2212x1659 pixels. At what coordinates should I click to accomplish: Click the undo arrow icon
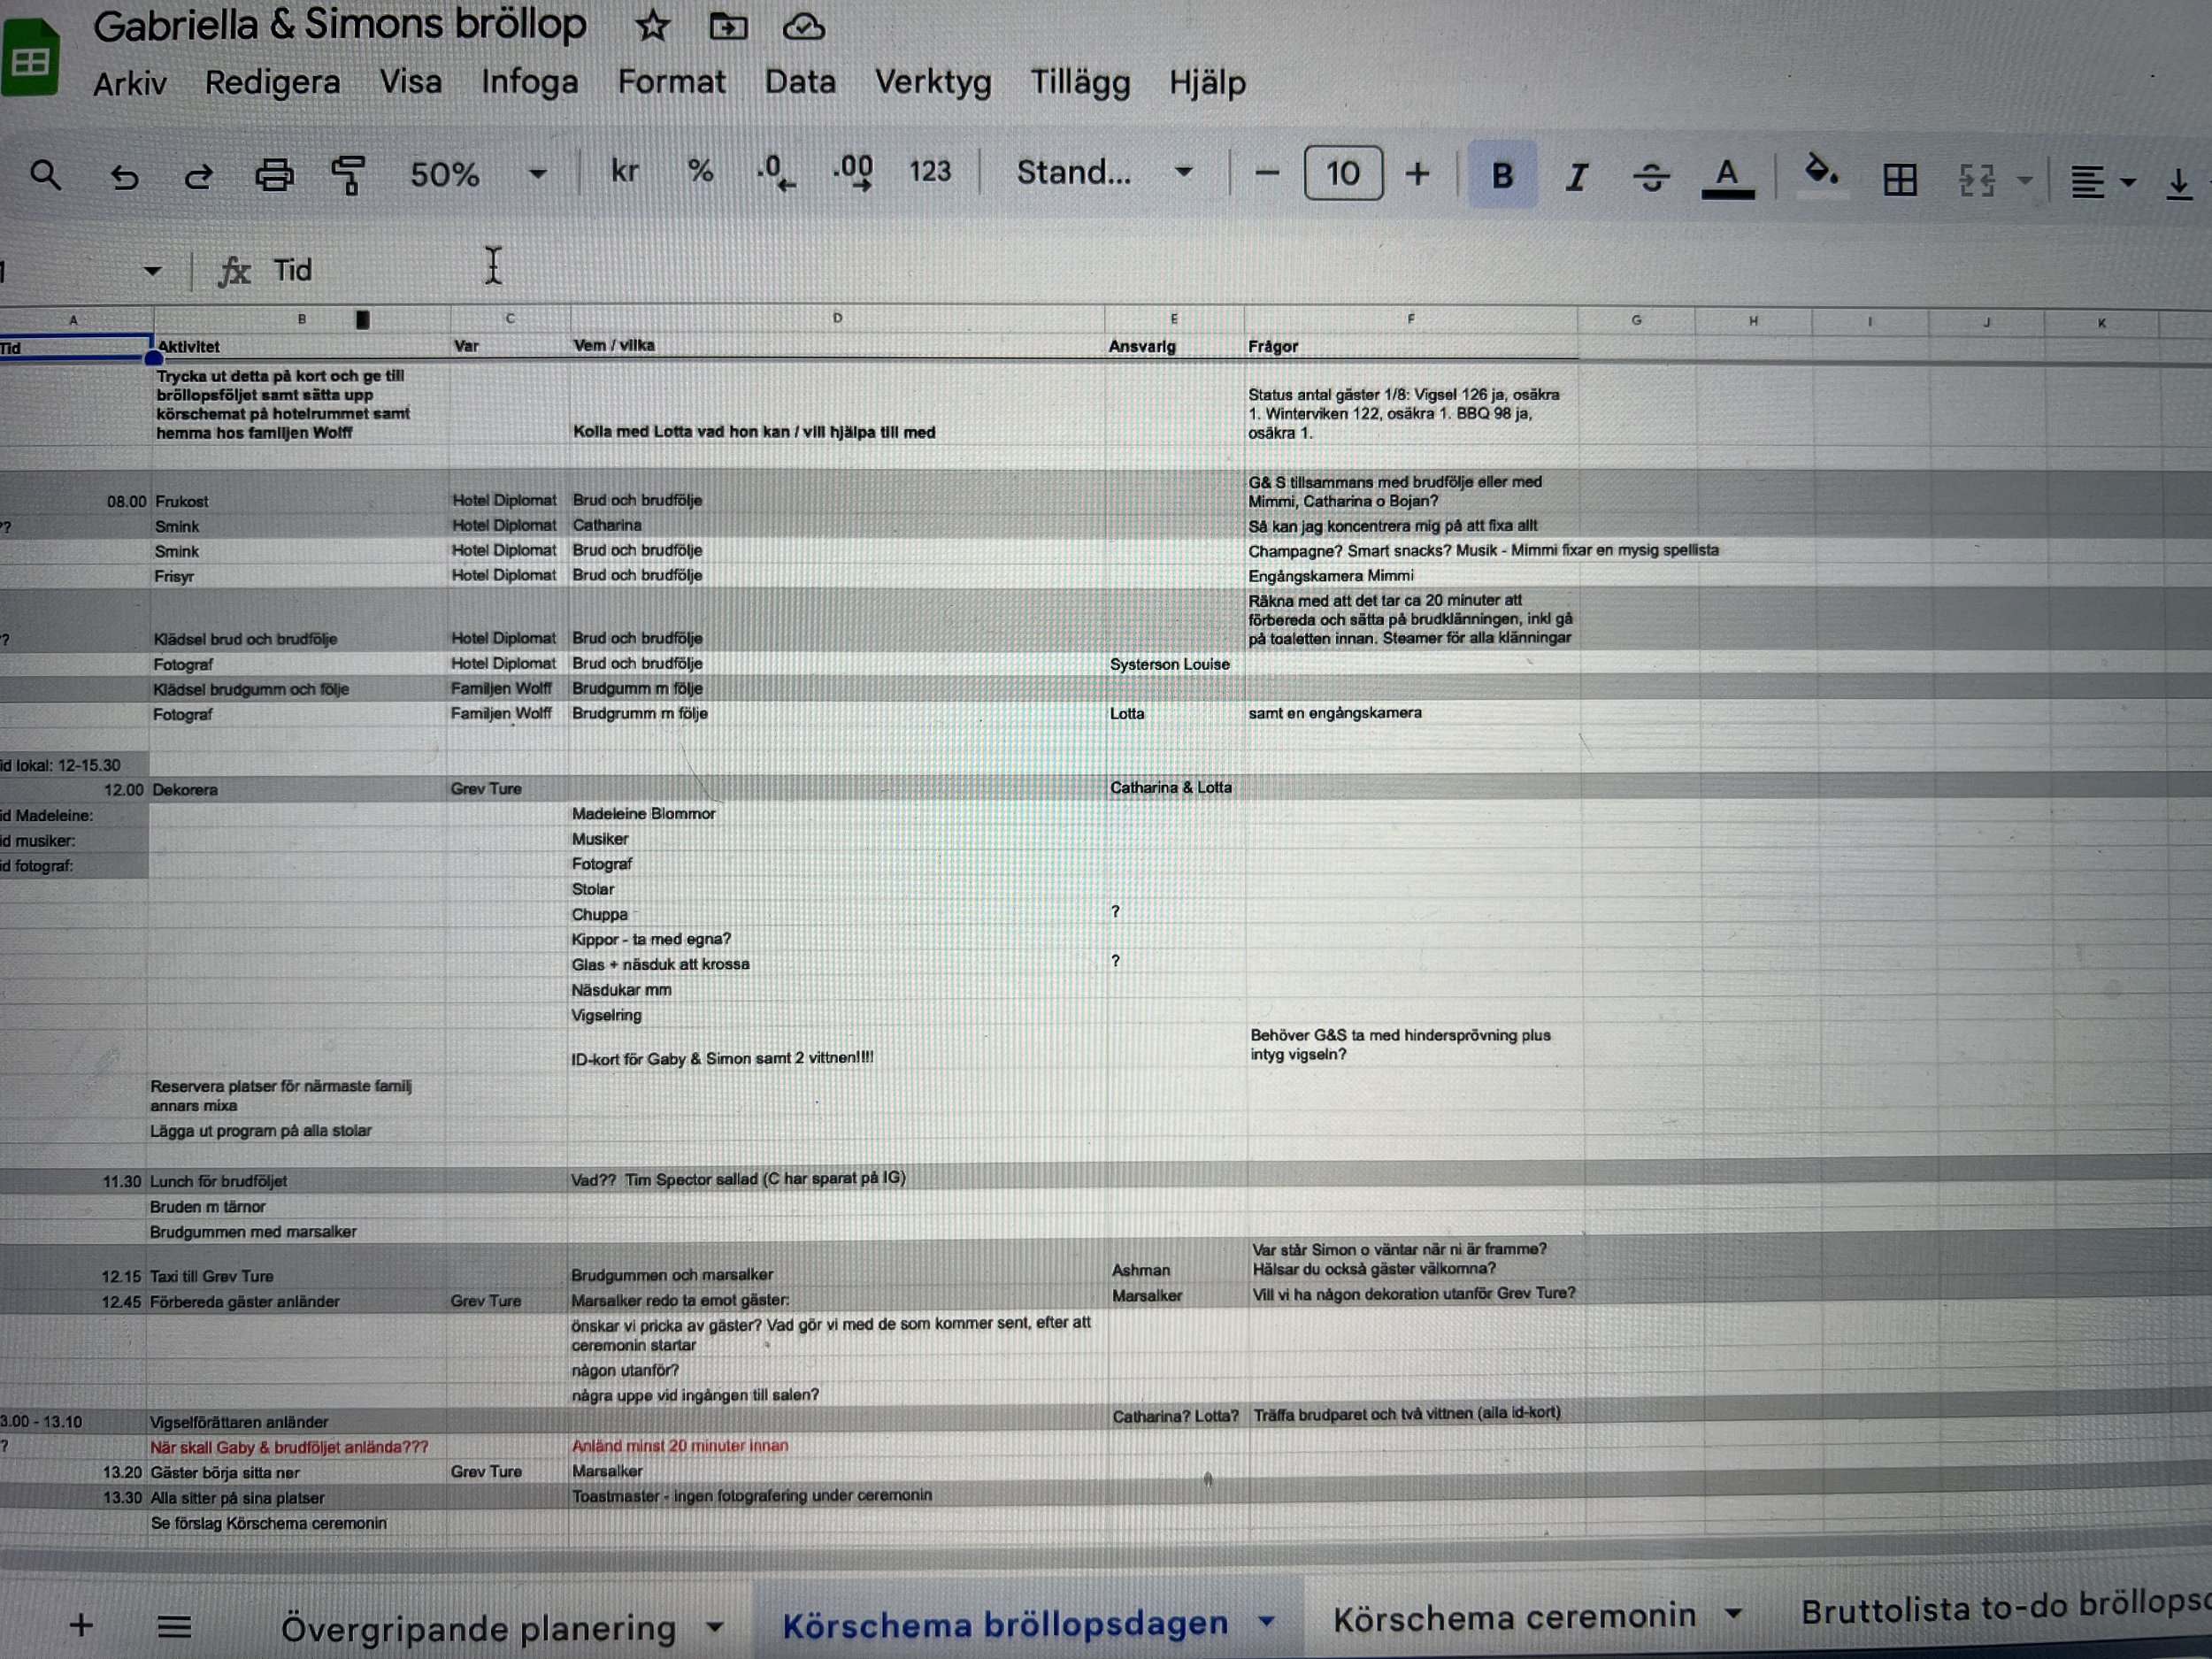point(124,177)
